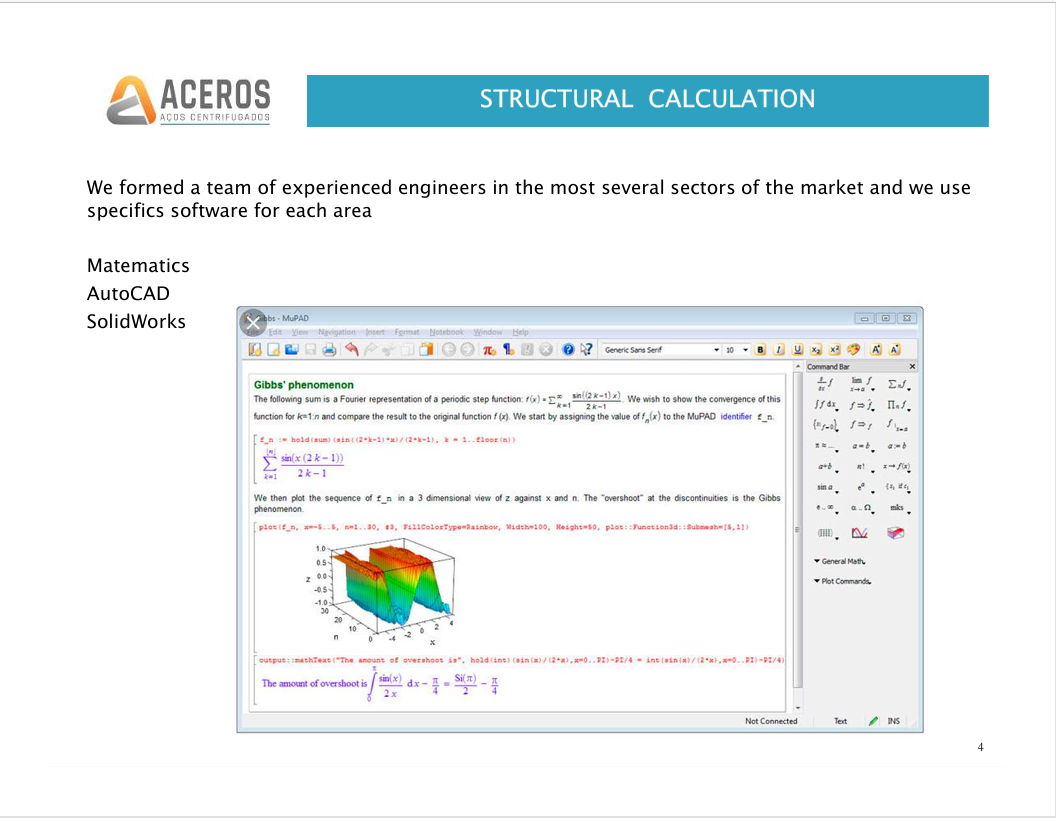Viewport: 1056px width, 818px height.
Task: Click the red Undo arrow icon
Action: coord(352,349)
